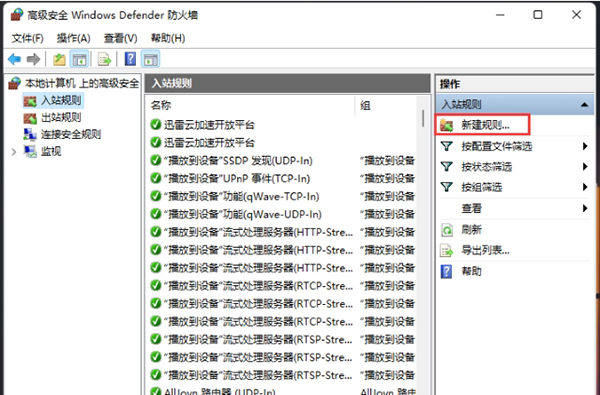The image size is (600, 395).
Task: Click the Up one level folder icon
Action: (x=59, y=59)
